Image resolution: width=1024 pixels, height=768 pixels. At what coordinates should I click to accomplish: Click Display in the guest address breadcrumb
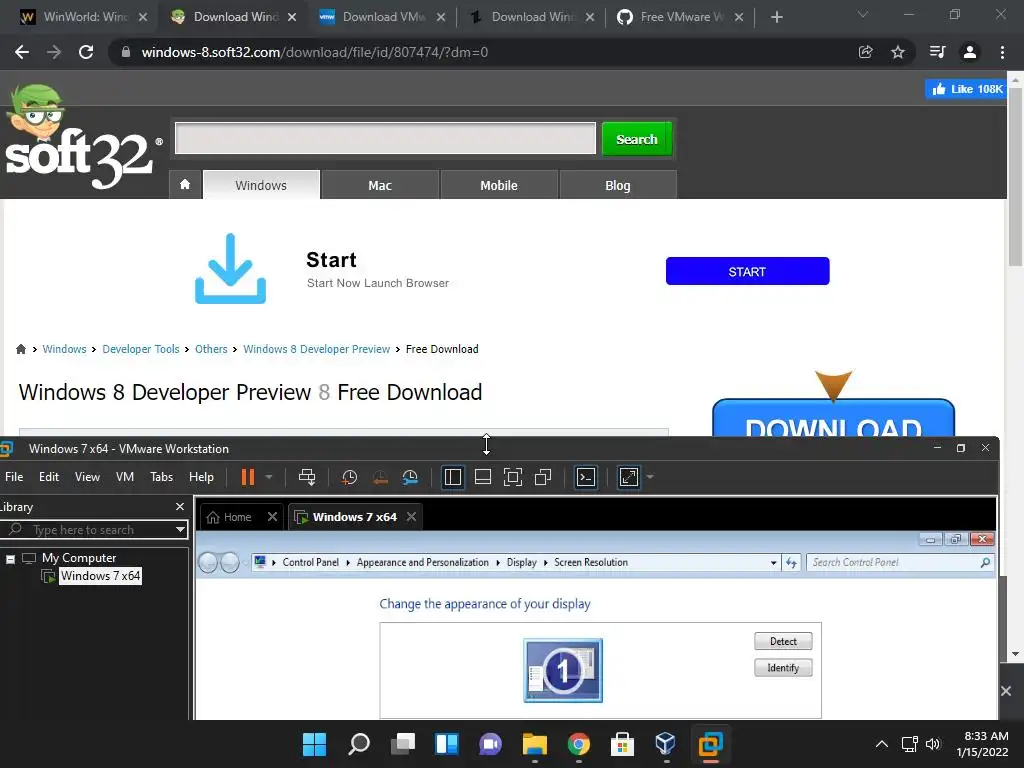521,562
